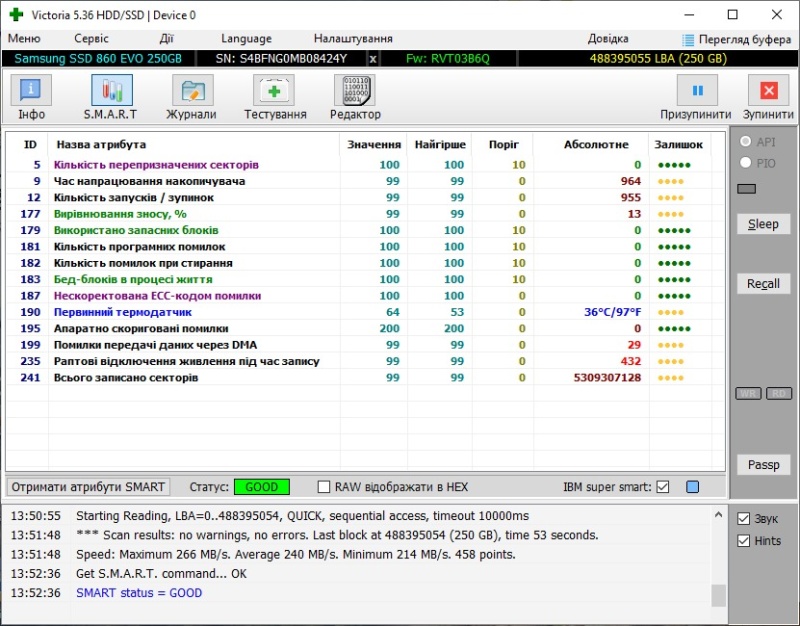Click the Поріг column header
Viewport: 800px width, 626px height.
tap(504, 144)
